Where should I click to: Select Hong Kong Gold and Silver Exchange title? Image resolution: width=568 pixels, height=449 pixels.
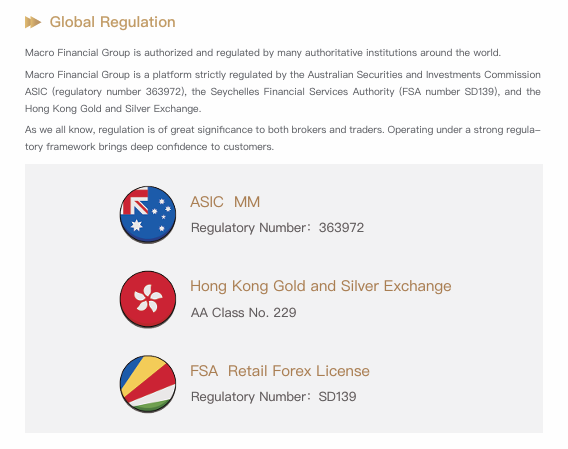point(321,286)
